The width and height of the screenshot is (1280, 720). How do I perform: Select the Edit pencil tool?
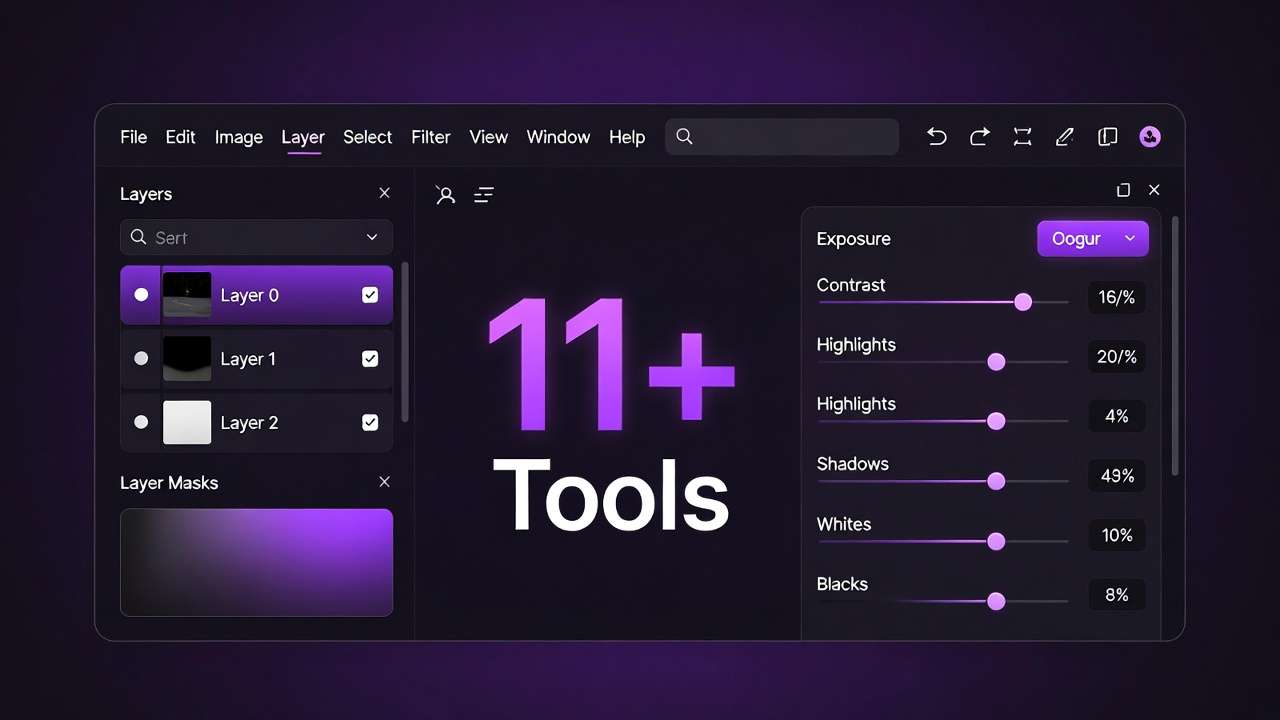[x=1064, y=136]
